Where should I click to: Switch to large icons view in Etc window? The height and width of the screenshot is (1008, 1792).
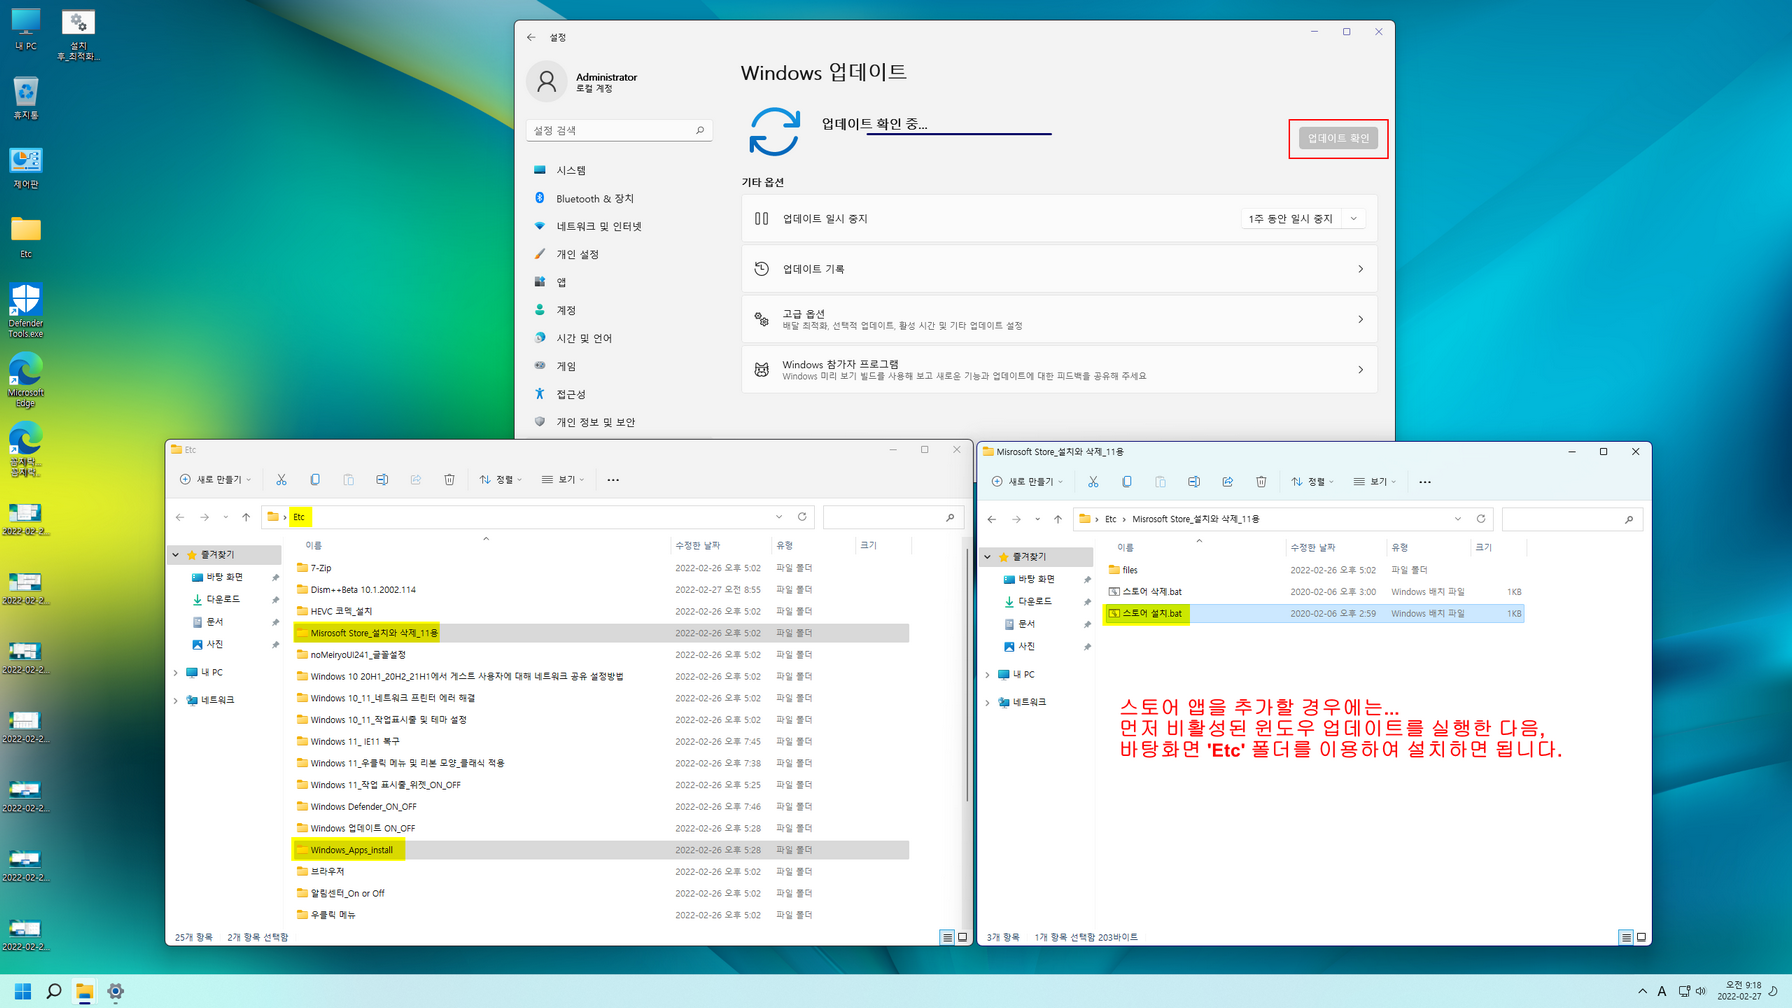[x=963, y=937]
